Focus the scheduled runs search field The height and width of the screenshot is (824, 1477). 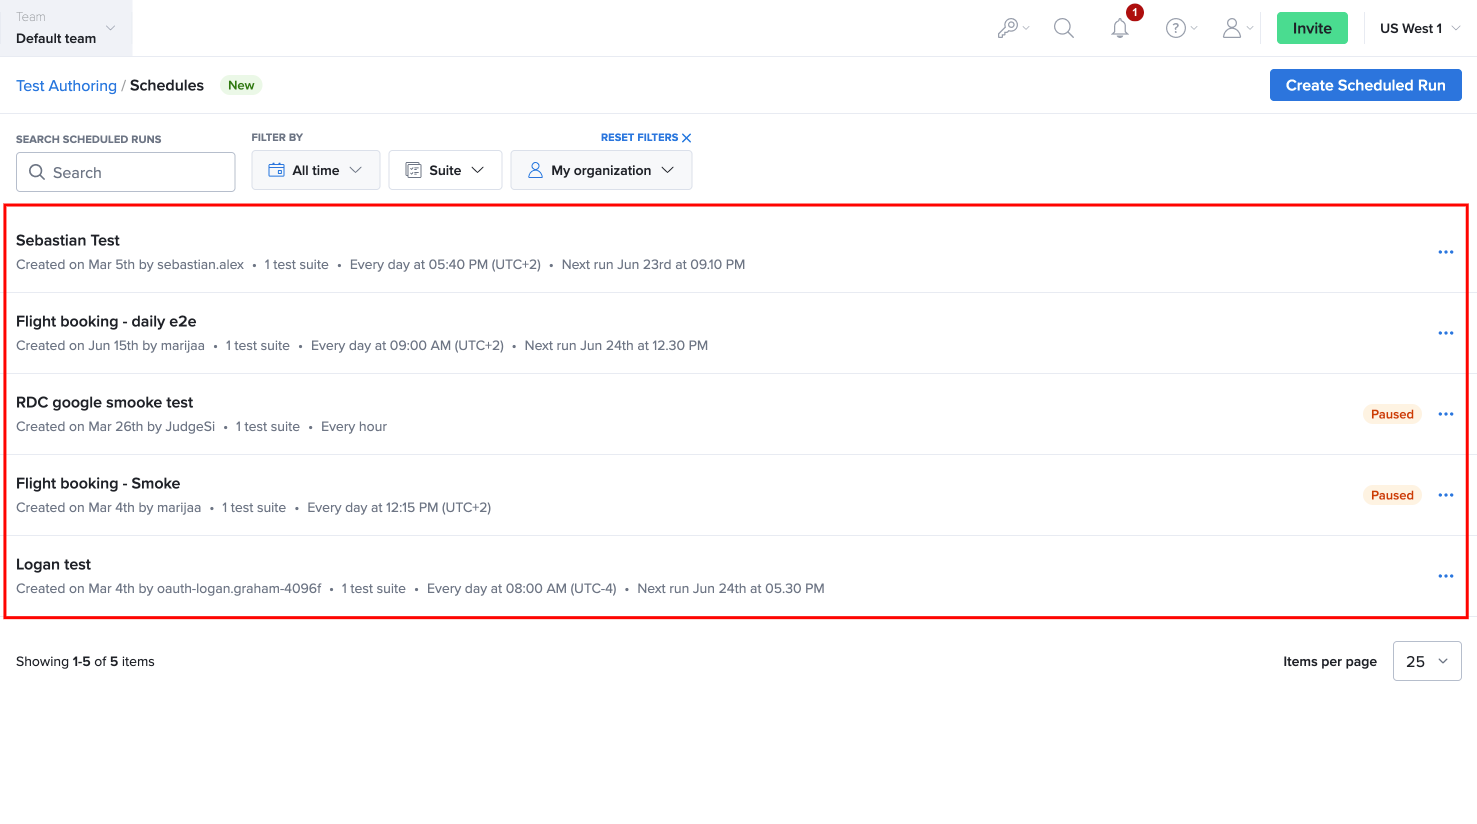coord(126,172)
